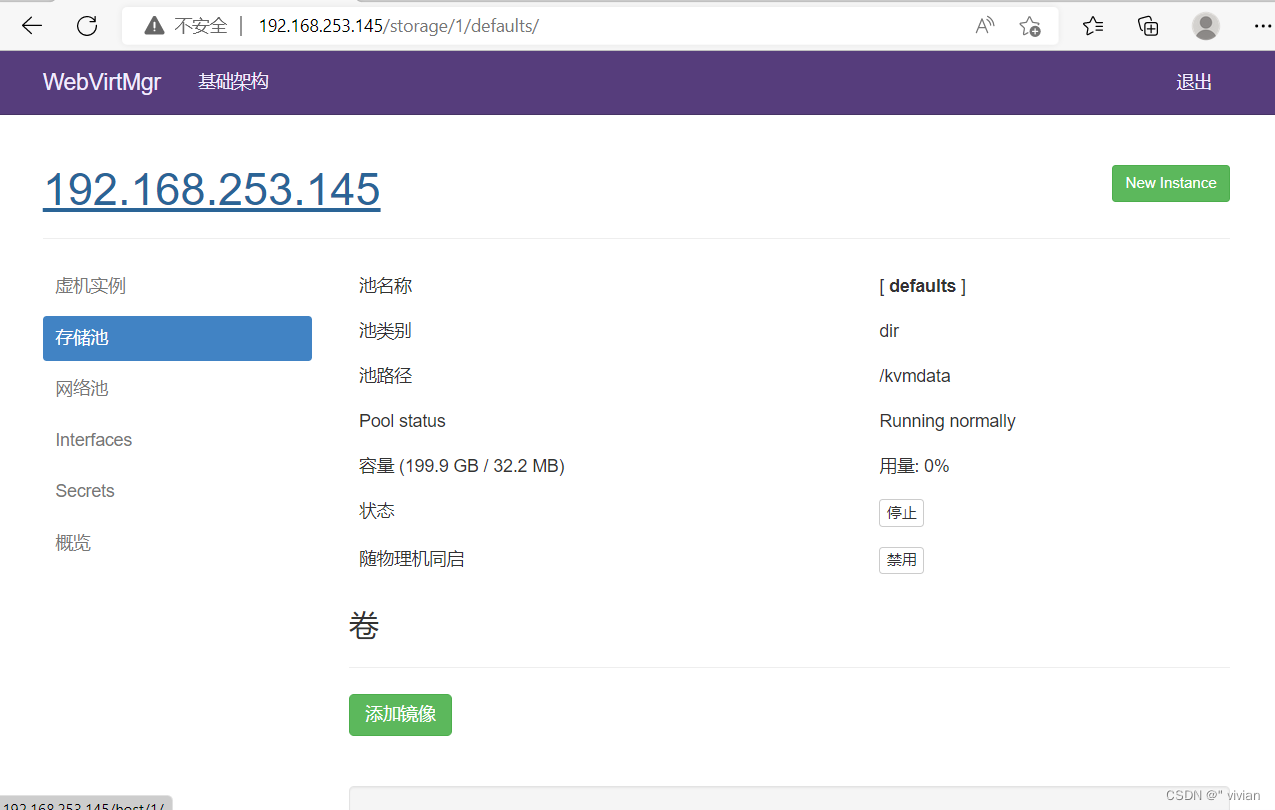Select the 池名称 label
Image resolution: width=1275 pixels, height=810 pixels.
[x=385, y=286]
